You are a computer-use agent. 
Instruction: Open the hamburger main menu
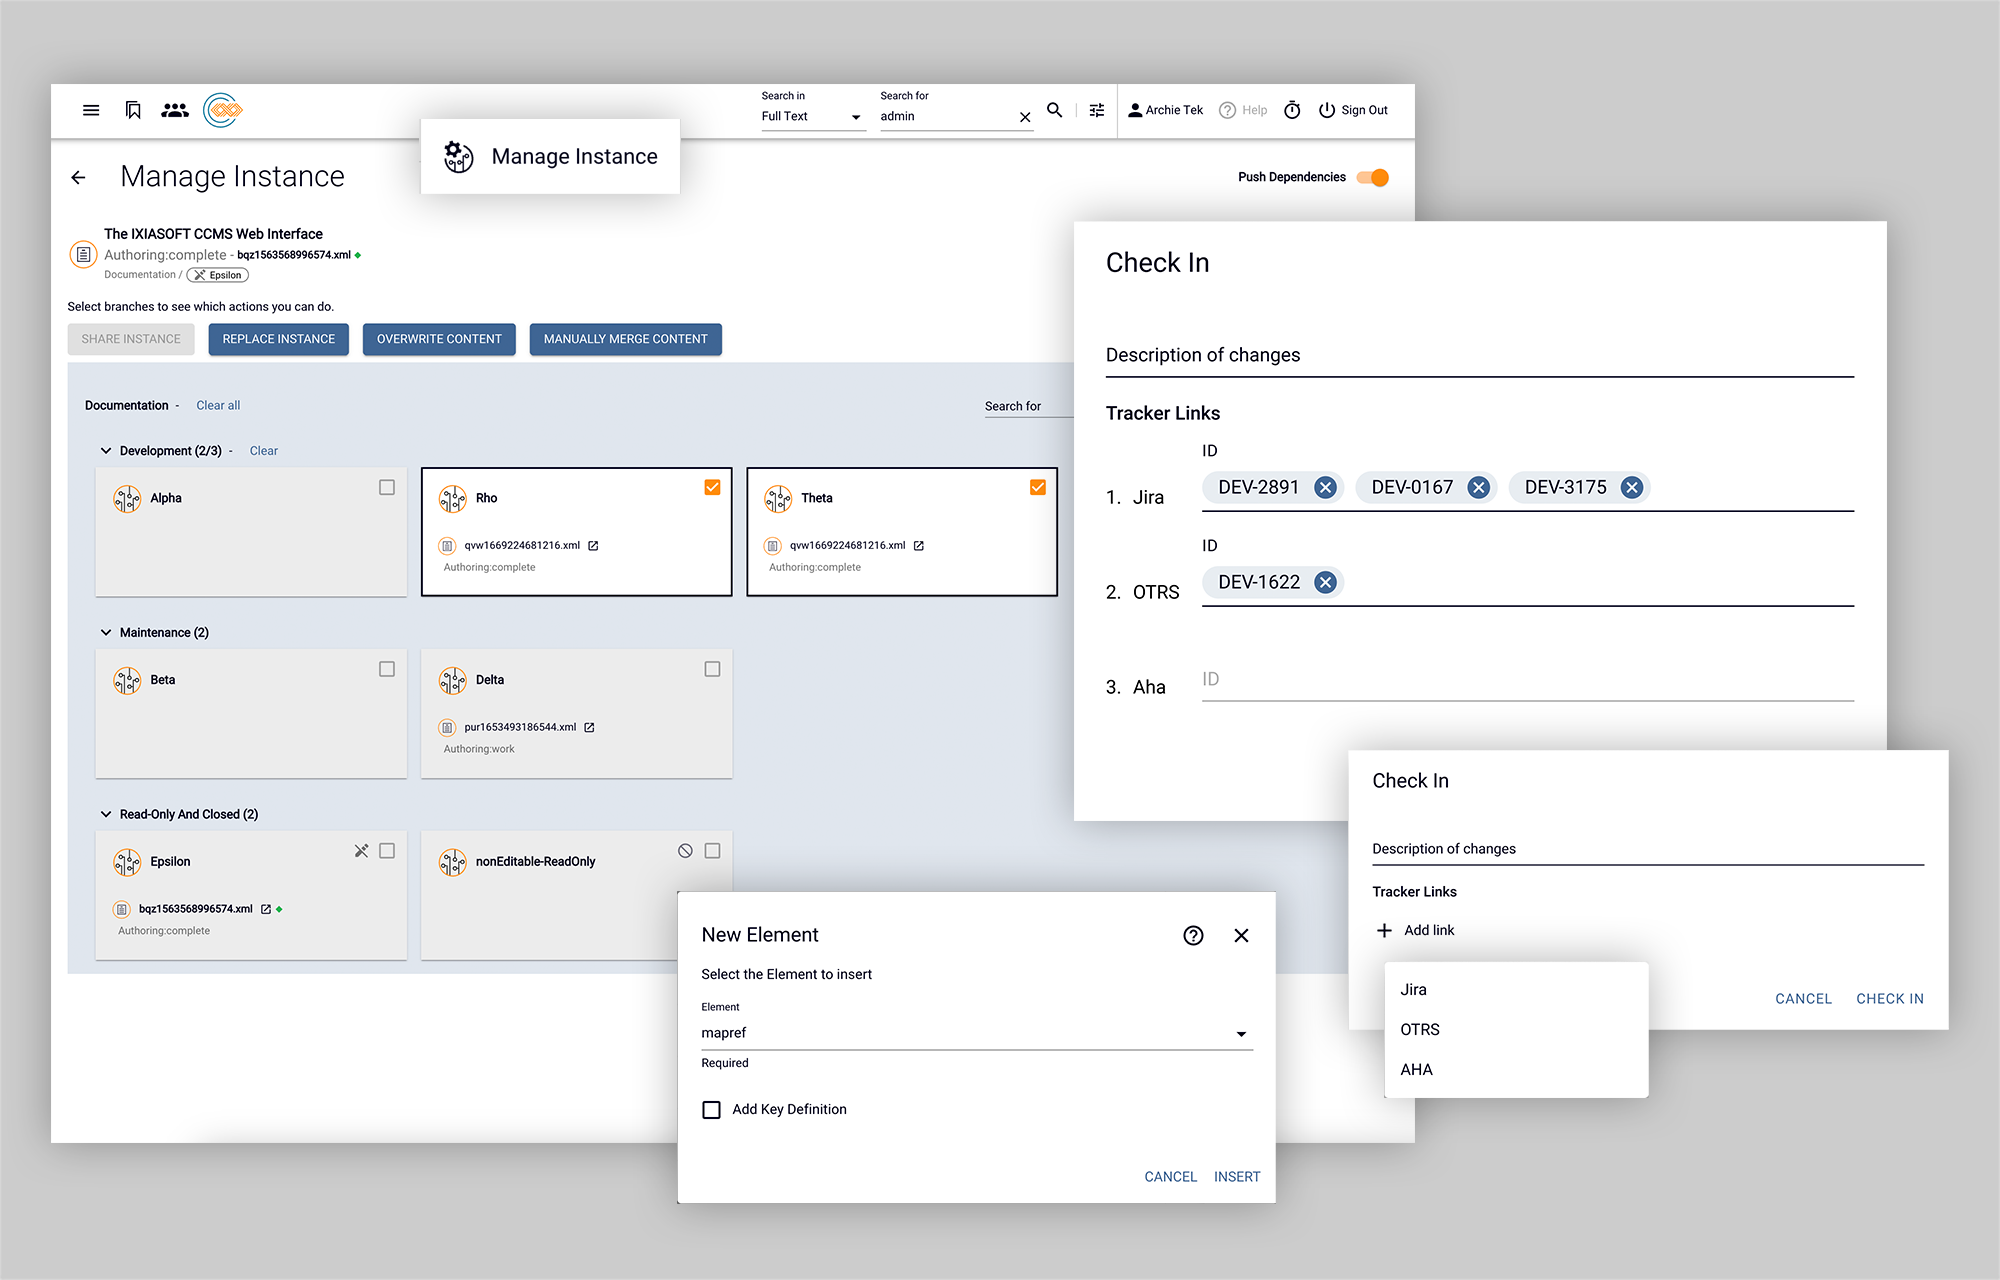91,110
